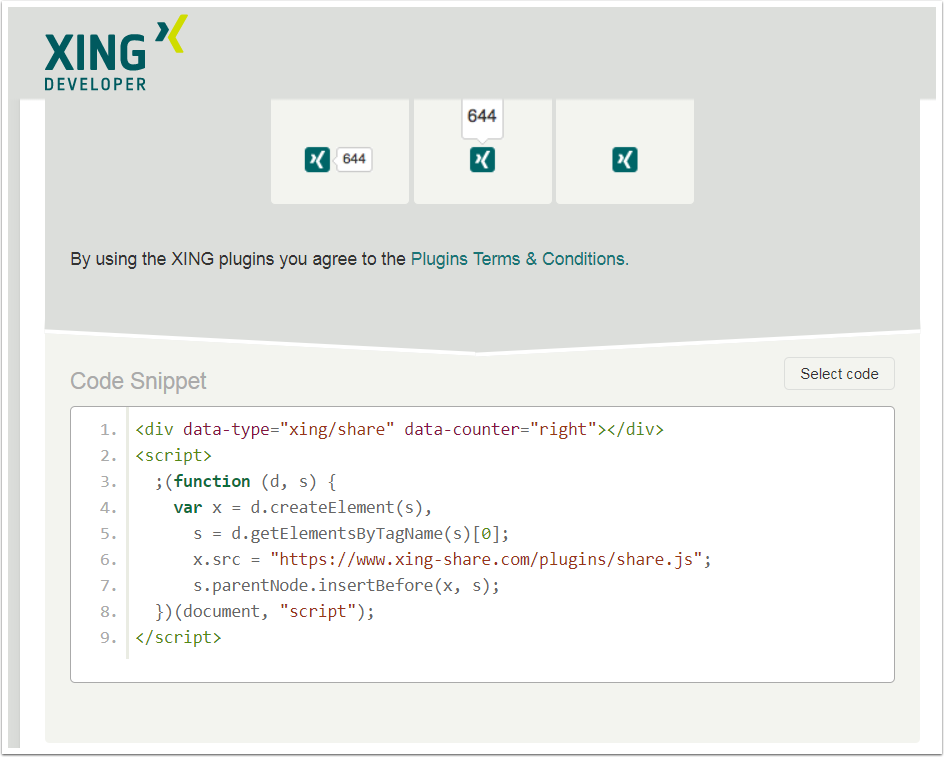Select XING share button without counter
Screen dimensions: 944x757
[x=625, y=160]
